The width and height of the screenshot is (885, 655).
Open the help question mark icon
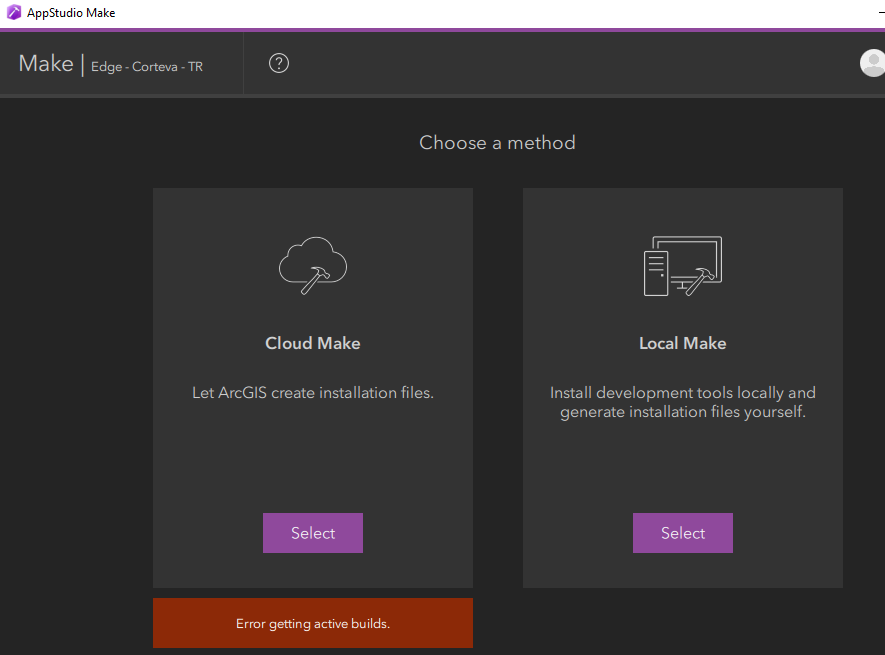click(x=279, y=63)
